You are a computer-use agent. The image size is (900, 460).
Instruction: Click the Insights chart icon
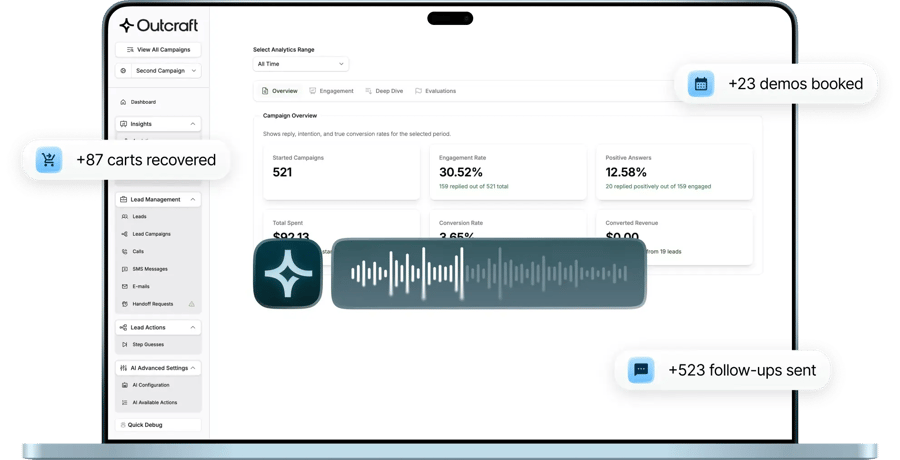point(123,124)
